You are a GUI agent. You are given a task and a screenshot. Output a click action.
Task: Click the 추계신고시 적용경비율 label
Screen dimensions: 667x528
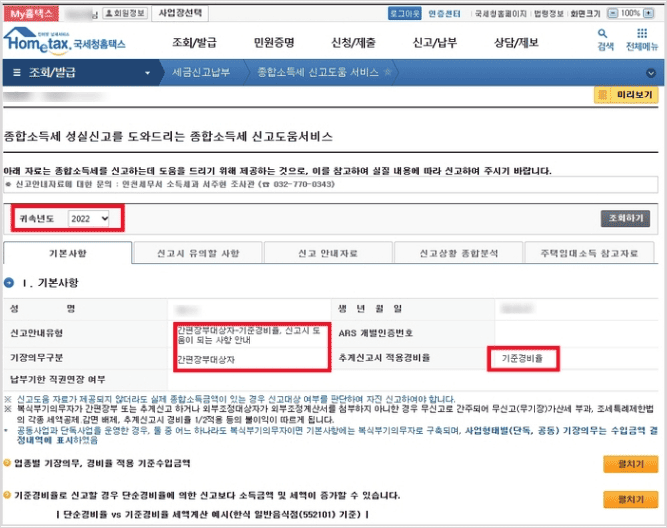(384, 358)
